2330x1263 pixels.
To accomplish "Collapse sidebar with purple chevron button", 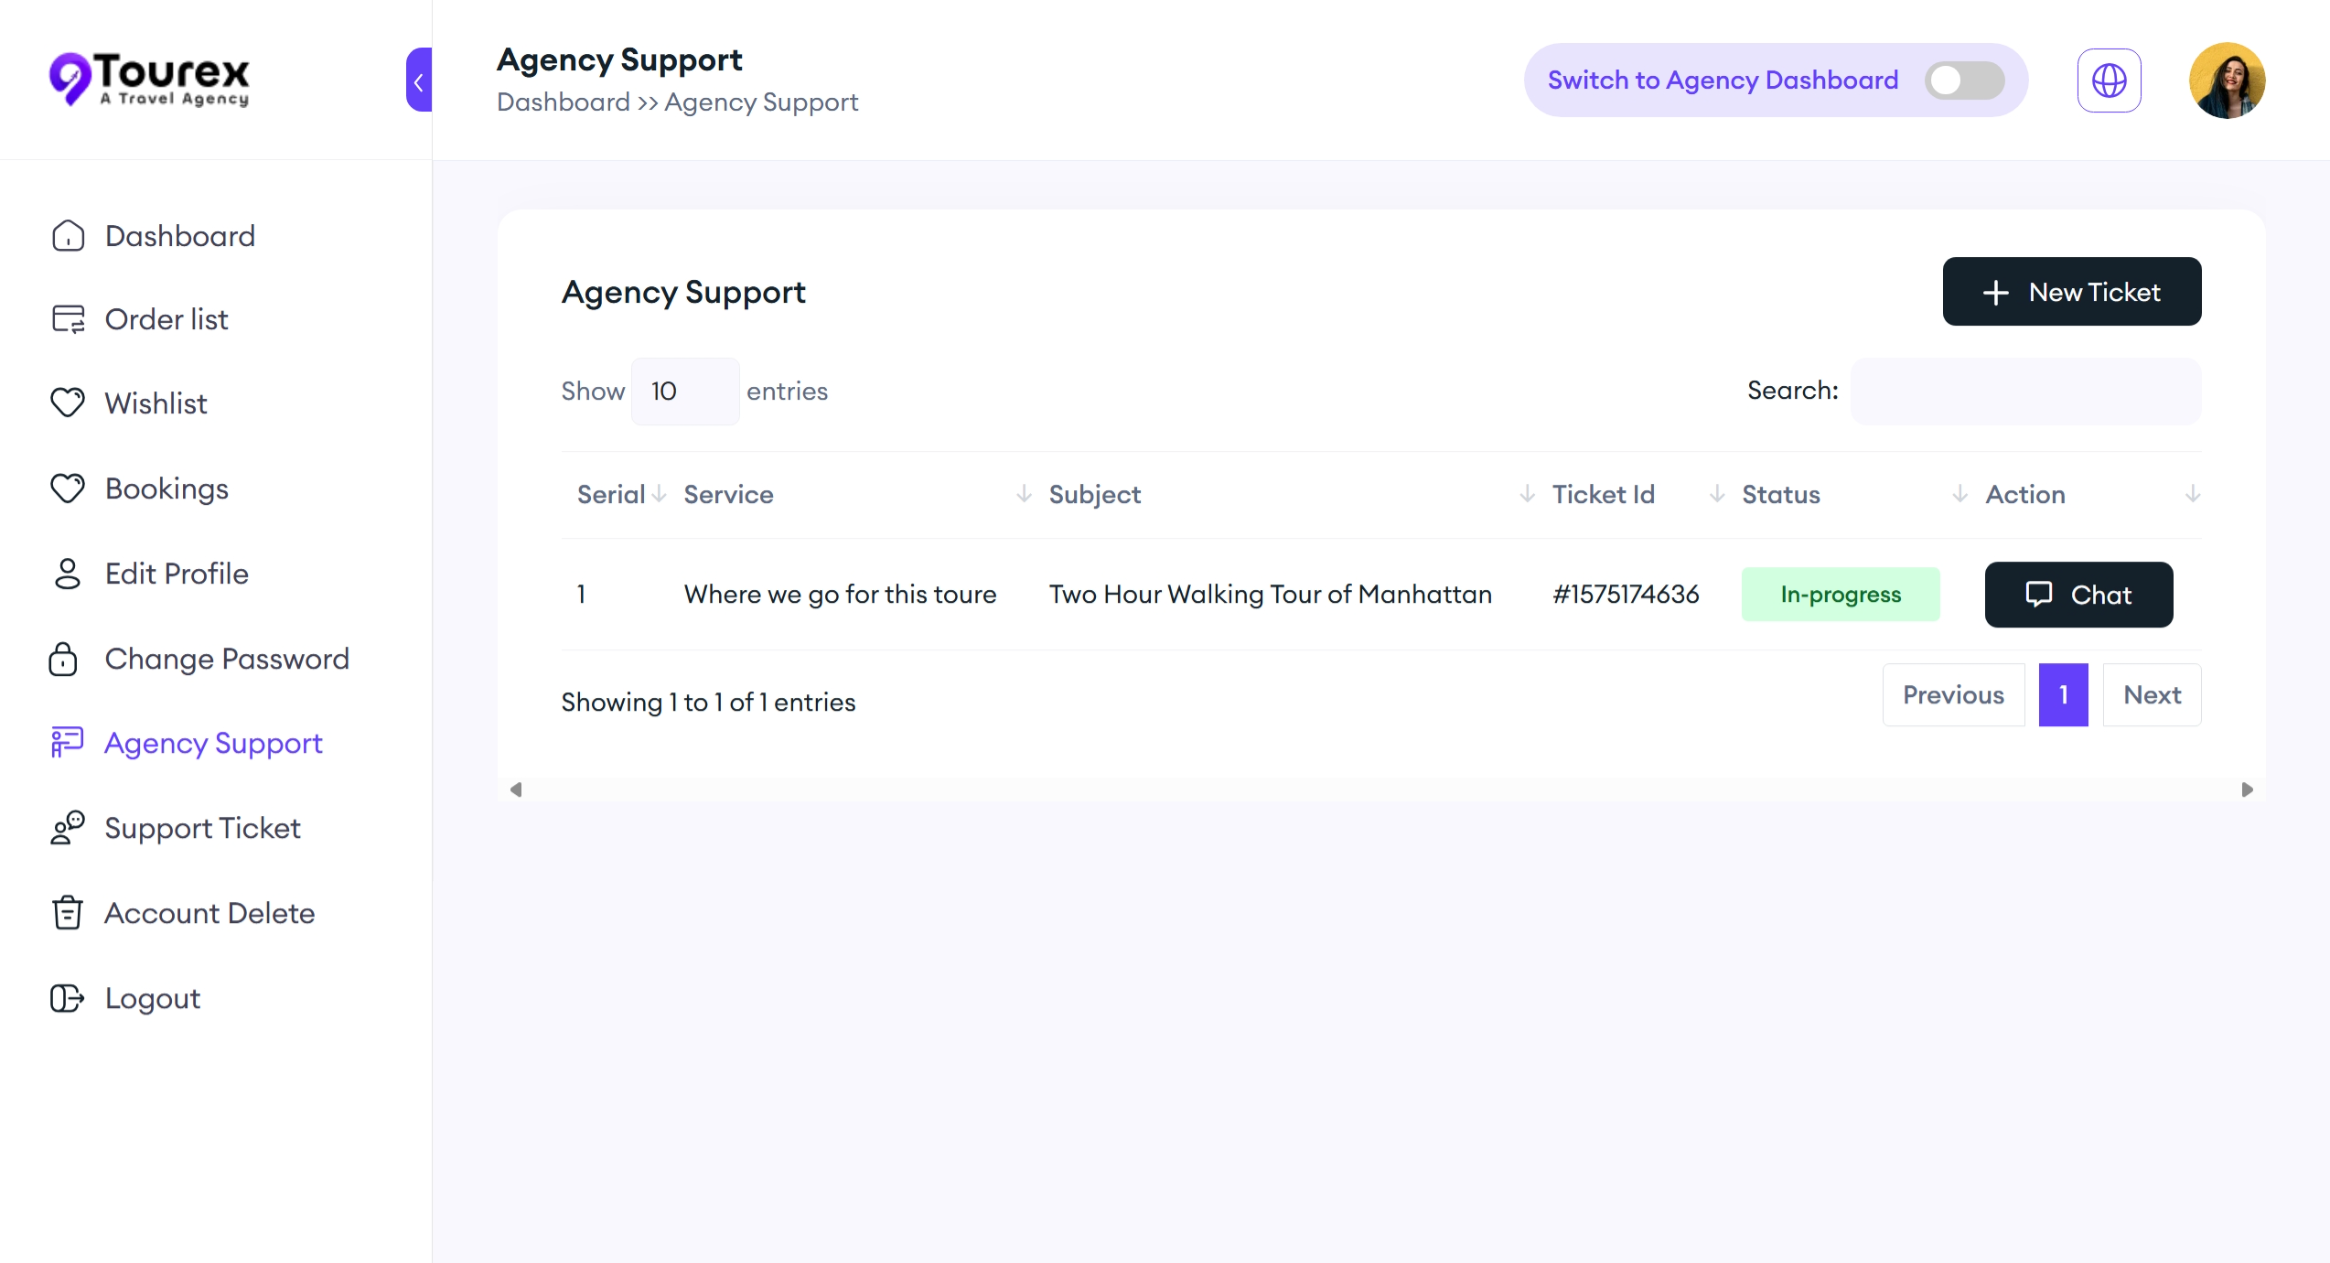I will click(419, 80).
